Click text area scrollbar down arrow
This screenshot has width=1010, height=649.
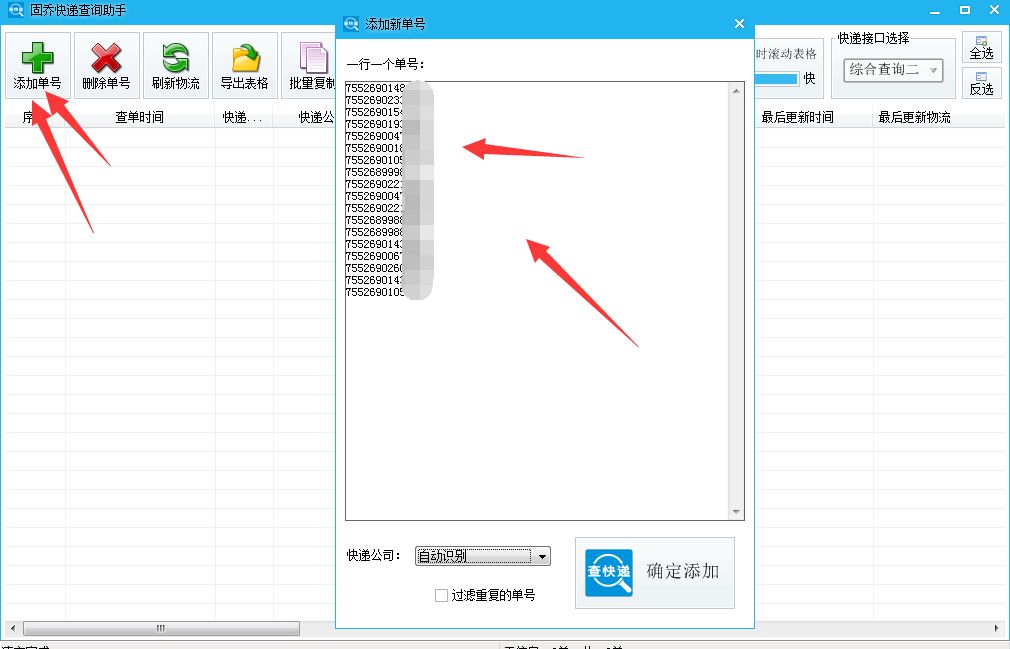(736, 512)
